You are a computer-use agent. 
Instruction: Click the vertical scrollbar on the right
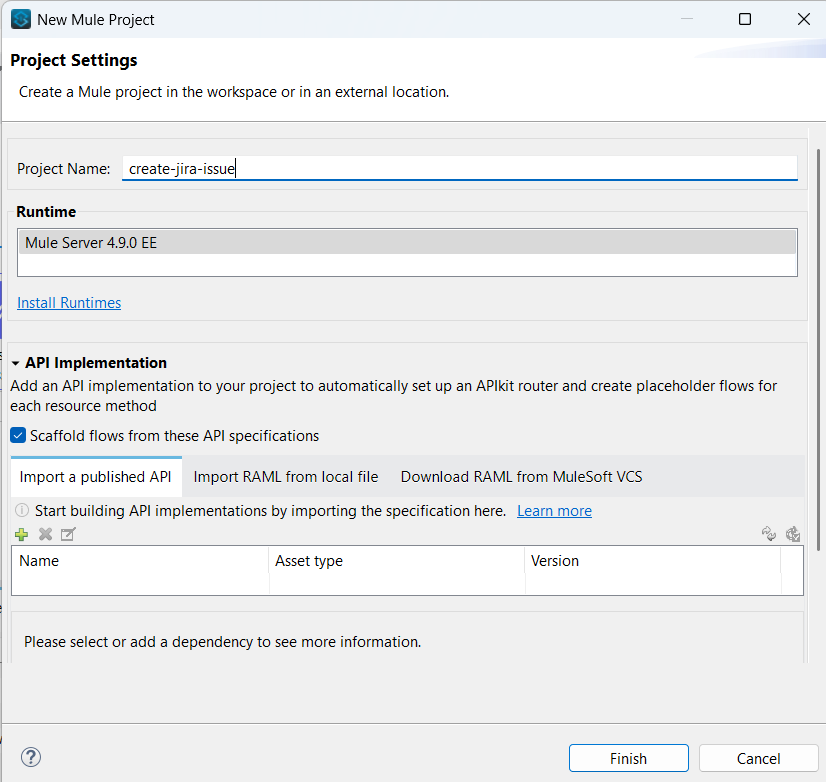tap(819, 350)
